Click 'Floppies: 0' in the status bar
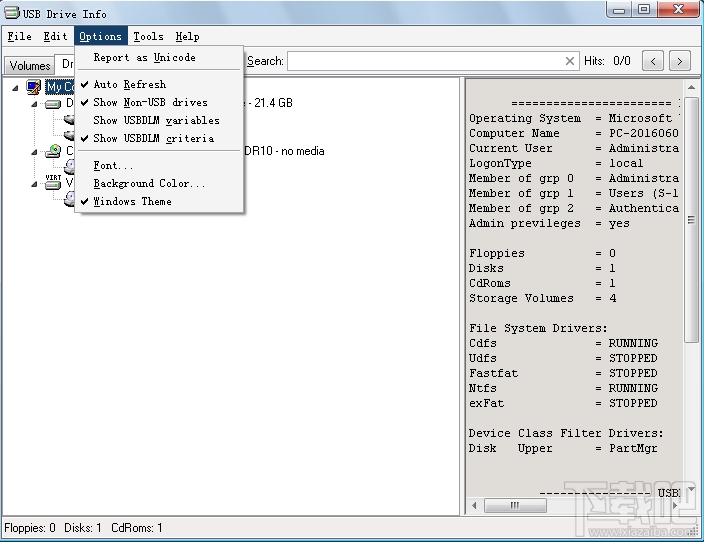The height and width of the screenshot is (542, 704). point(30,528)
